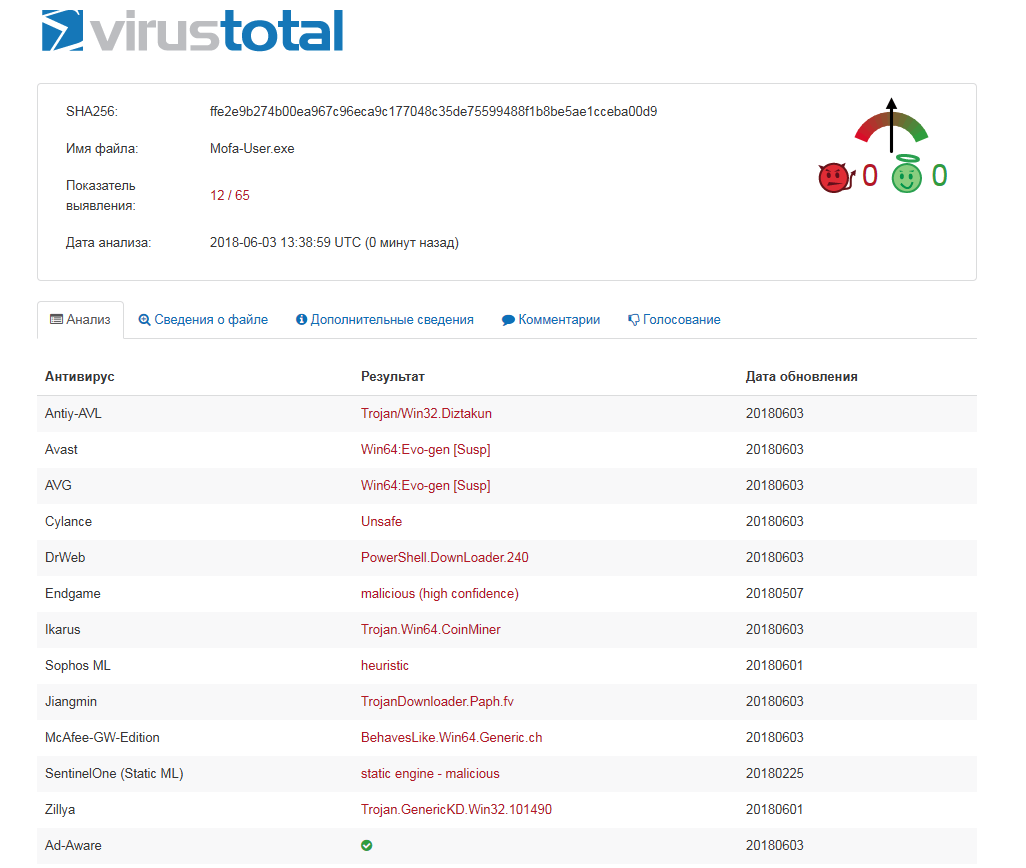This screenshot has width=1026, height=868.
Task: Click the static engine - malicious result
Action: click(x=430, y=773)
